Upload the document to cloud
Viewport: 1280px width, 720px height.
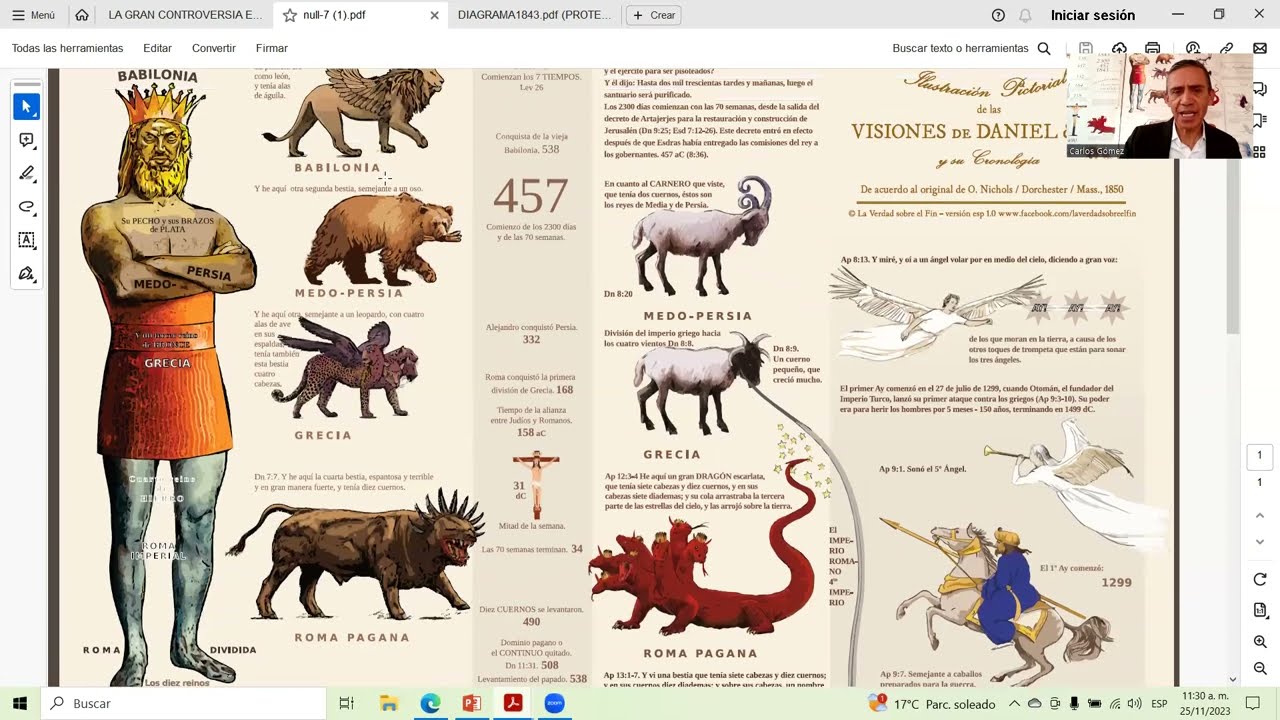[1119, 48]
